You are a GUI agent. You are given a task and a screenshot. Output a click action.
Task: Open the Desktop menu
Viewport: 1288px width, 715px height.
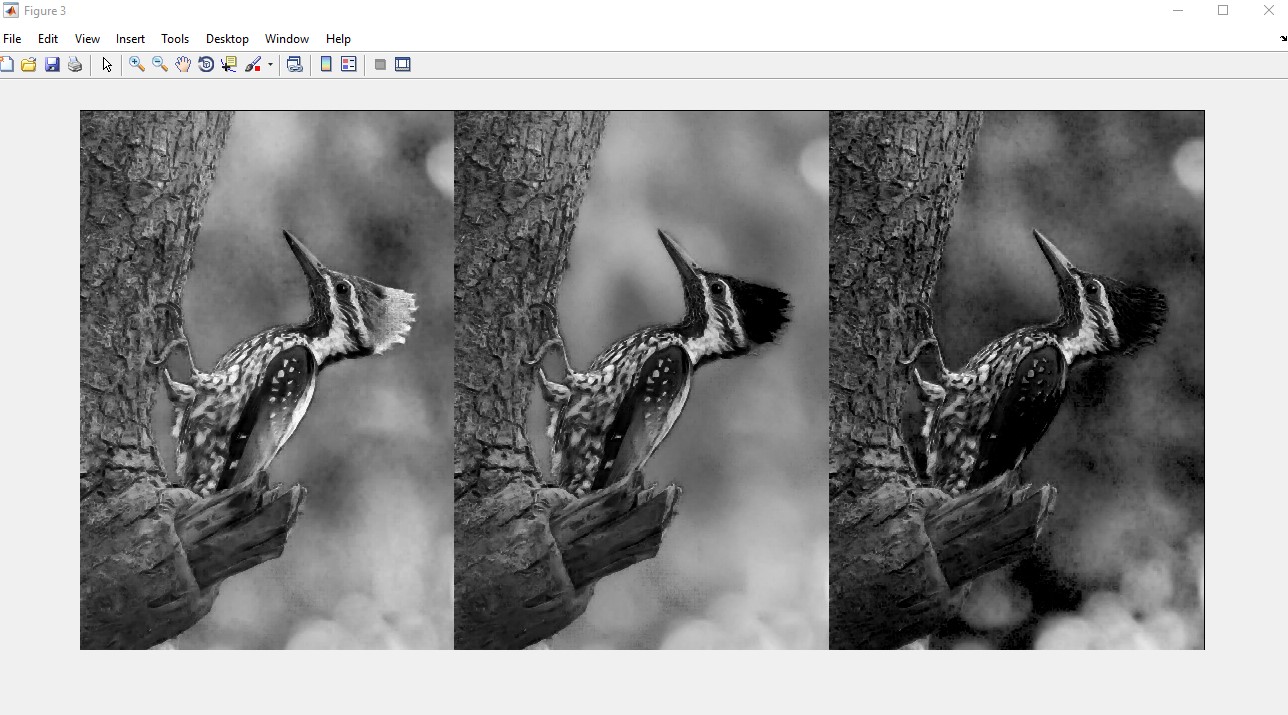tap(227, 39)
